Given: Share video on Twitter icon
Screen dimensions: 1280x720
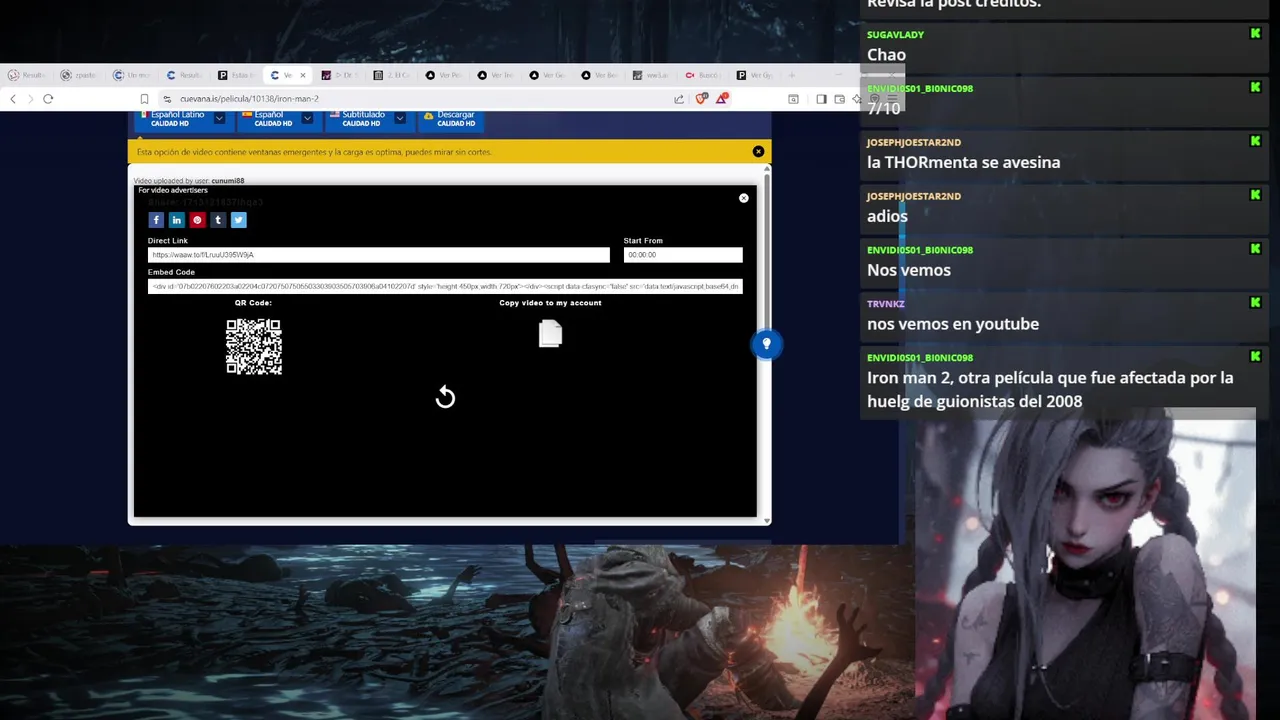Looking at the screenshot, I should [238, 220].
